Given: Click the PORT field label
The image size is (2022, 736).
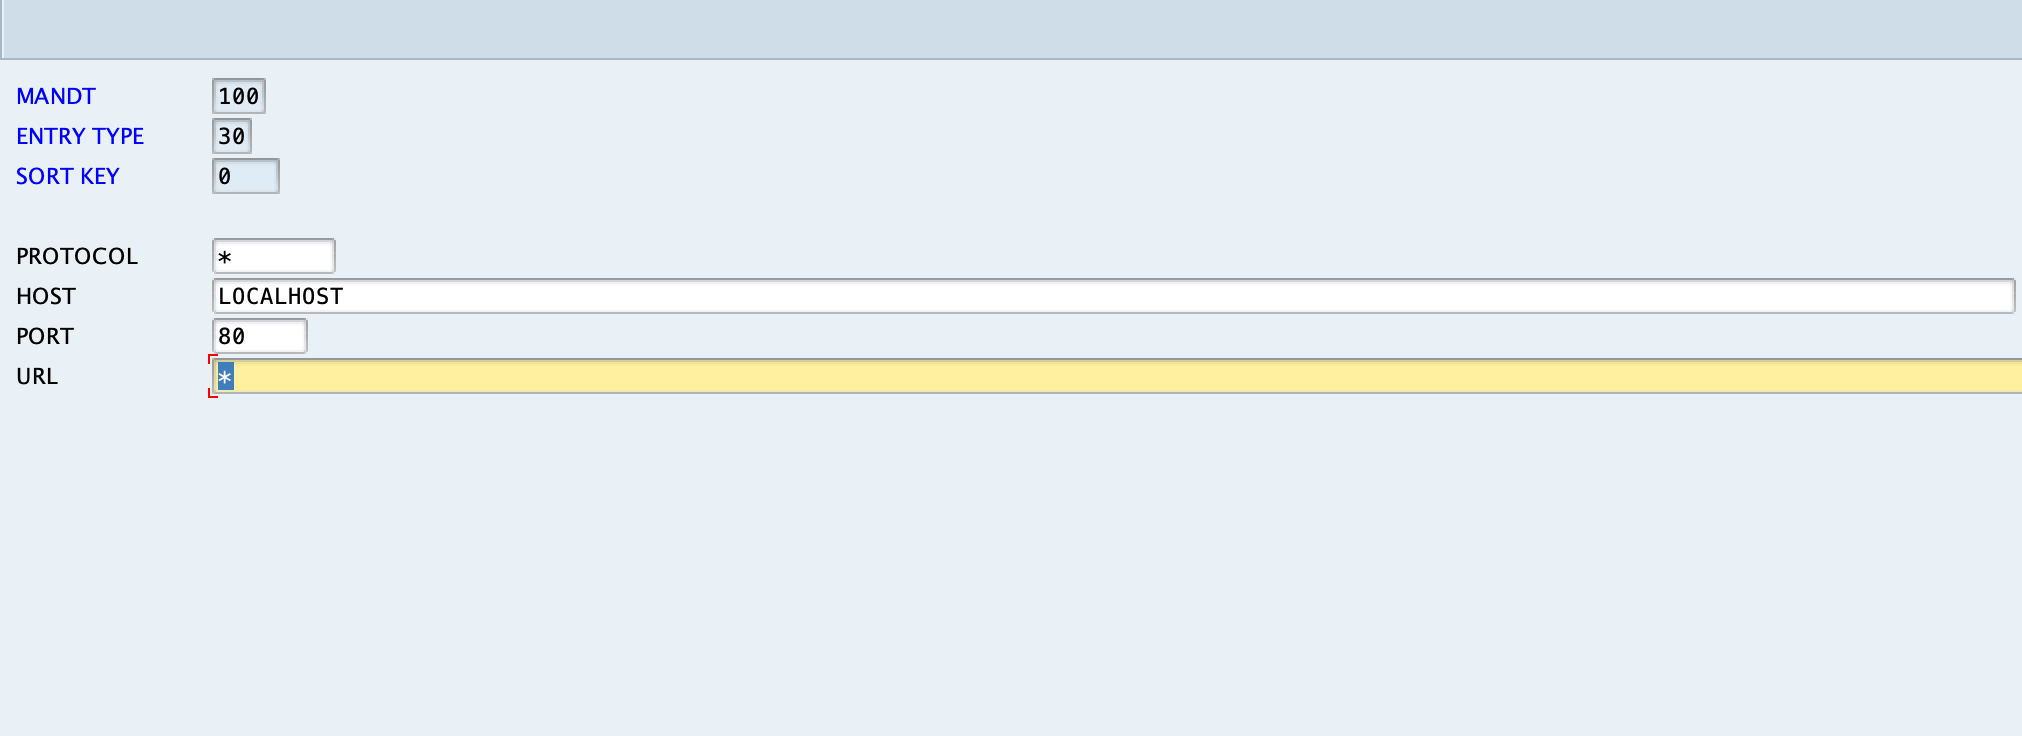Looking at the screenshot, I should [x=45, y=336].
